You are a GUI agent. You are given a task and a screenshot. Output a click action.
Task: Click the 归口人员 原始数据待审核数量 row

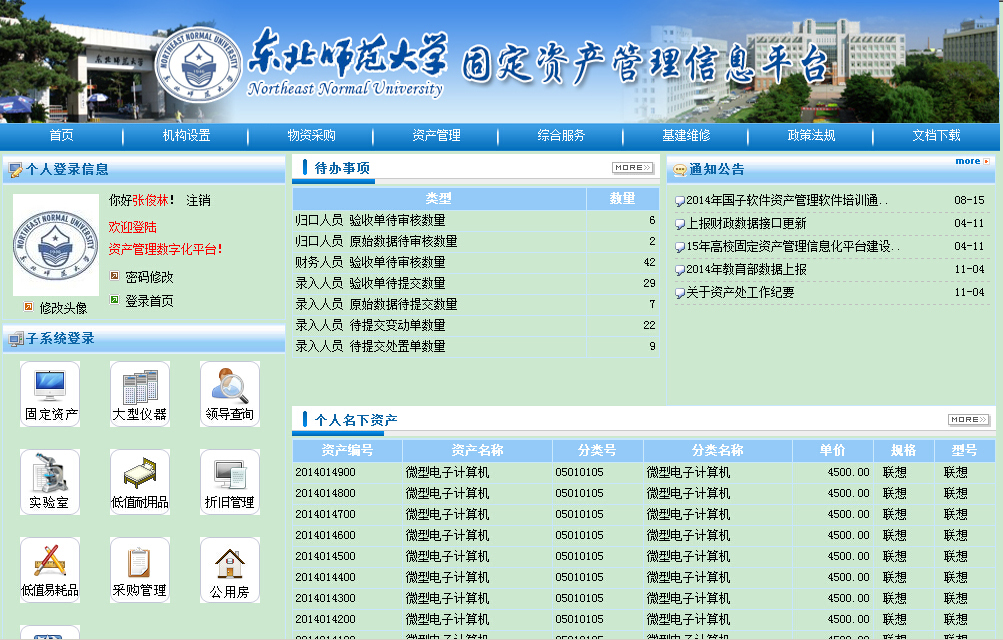(x=475, y=242)
